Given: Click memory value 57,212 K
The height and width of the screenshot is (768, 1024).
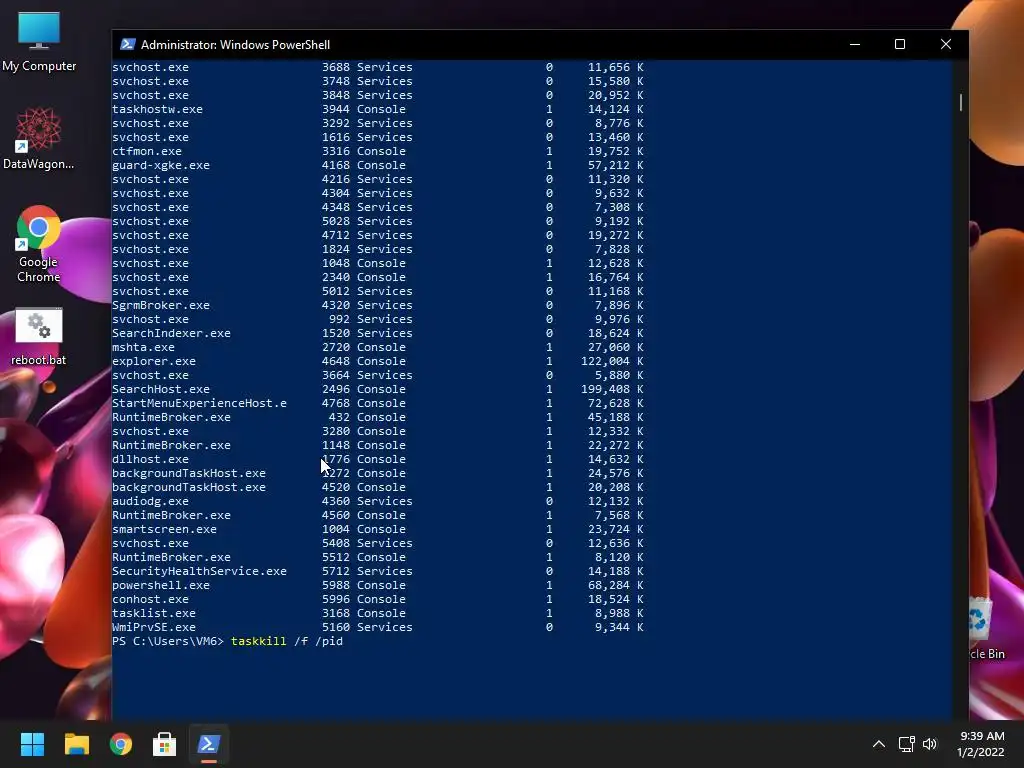Looking at the screenshot, I should tap(616, 165).
